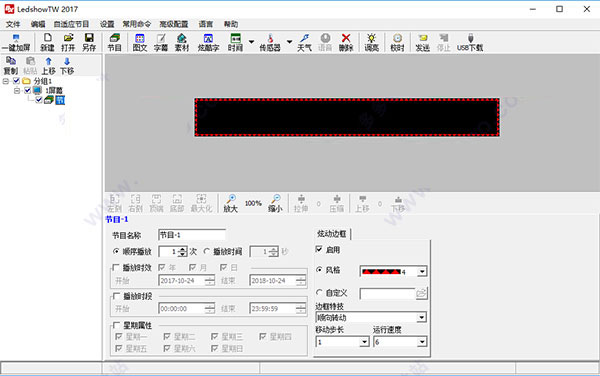This screenshot has width=600, height=376.
Task: Open the 边框特技 顺向转动 dropdown
Action: [371, 317]
